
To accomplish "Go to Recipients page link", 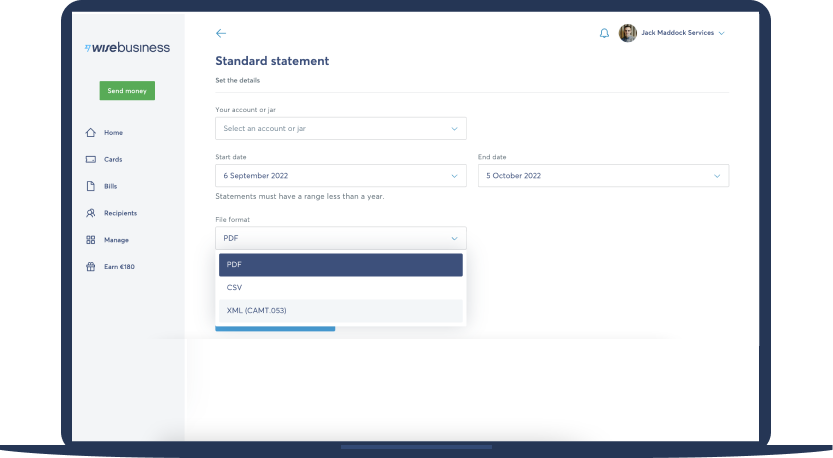I will [x=120, y=213].
